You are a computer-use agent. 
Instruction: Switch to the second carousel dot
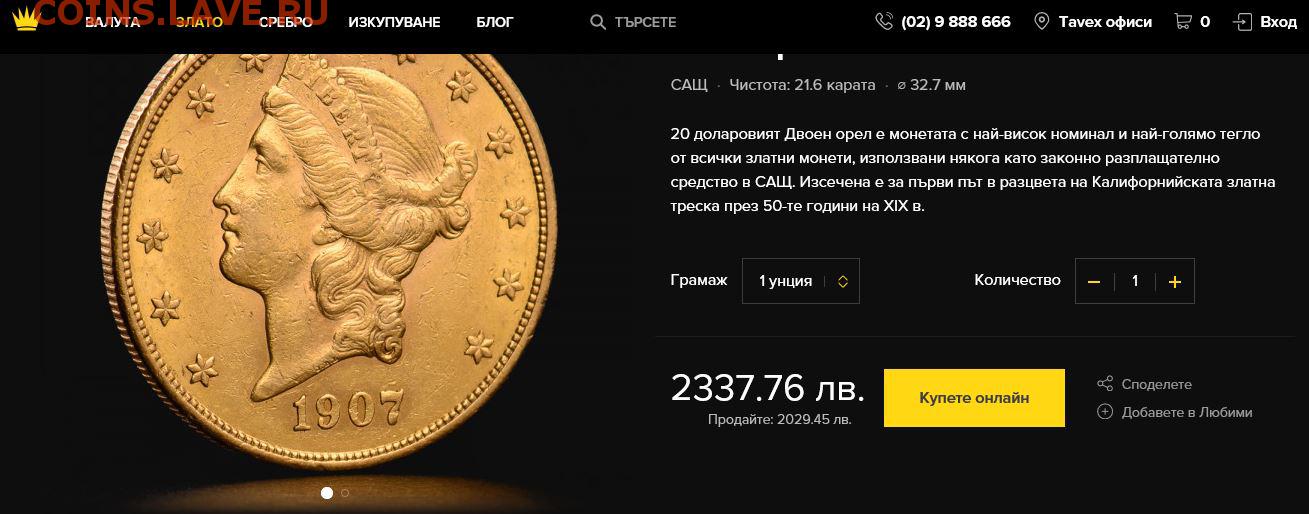click(345, 493)
